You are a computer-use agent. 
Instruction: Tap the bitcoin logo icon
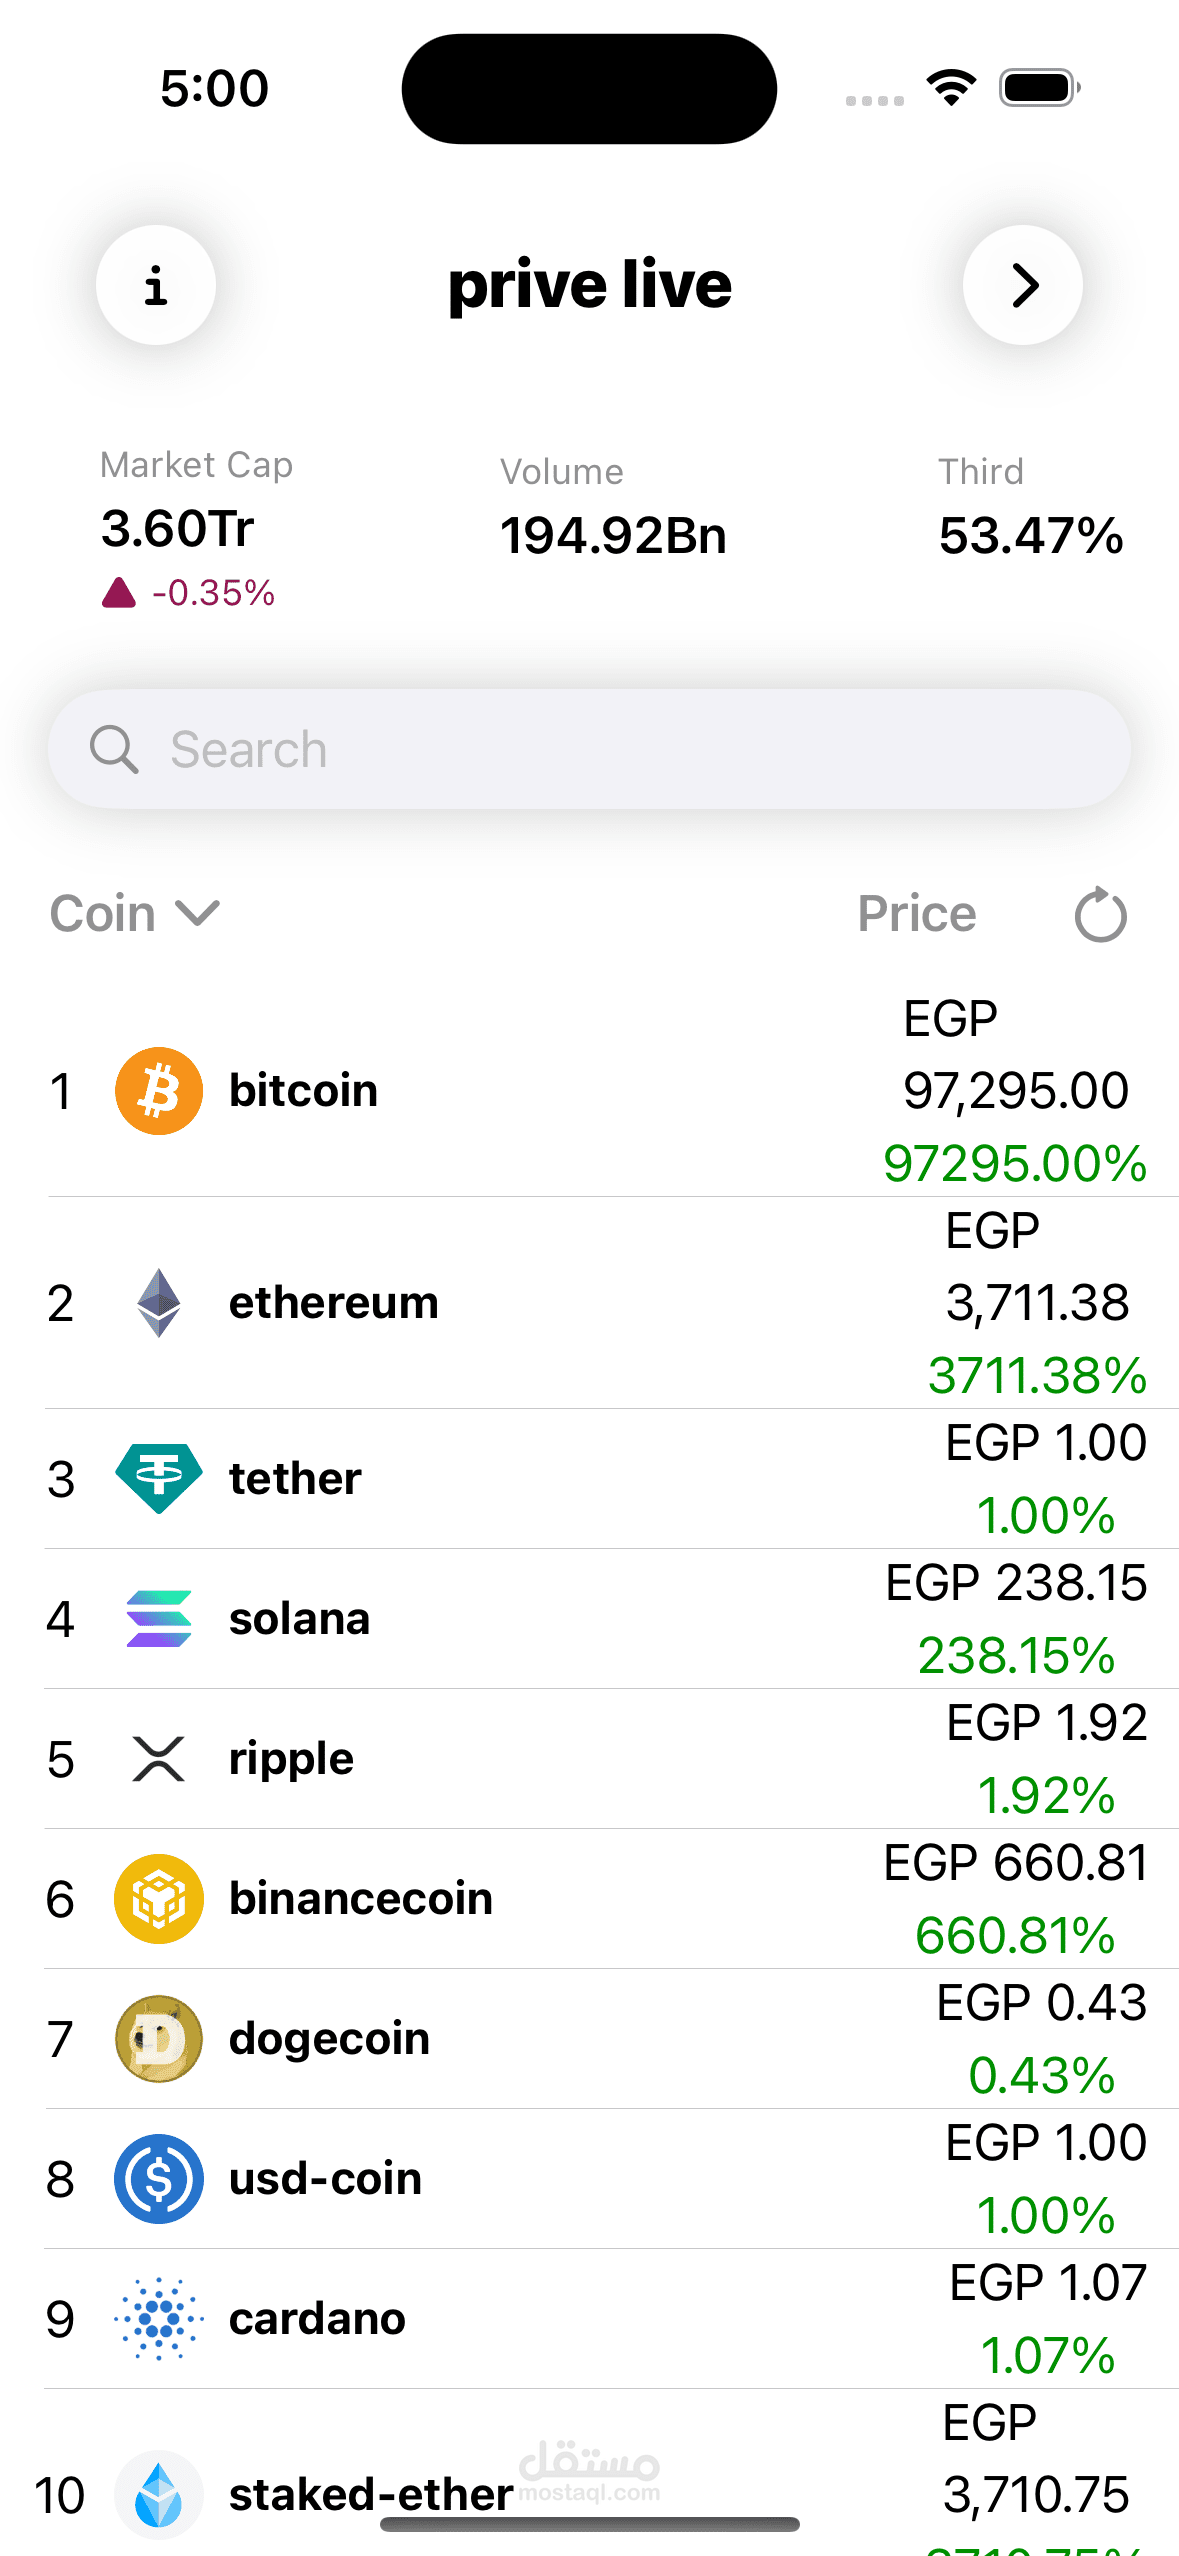[159, 1090]
